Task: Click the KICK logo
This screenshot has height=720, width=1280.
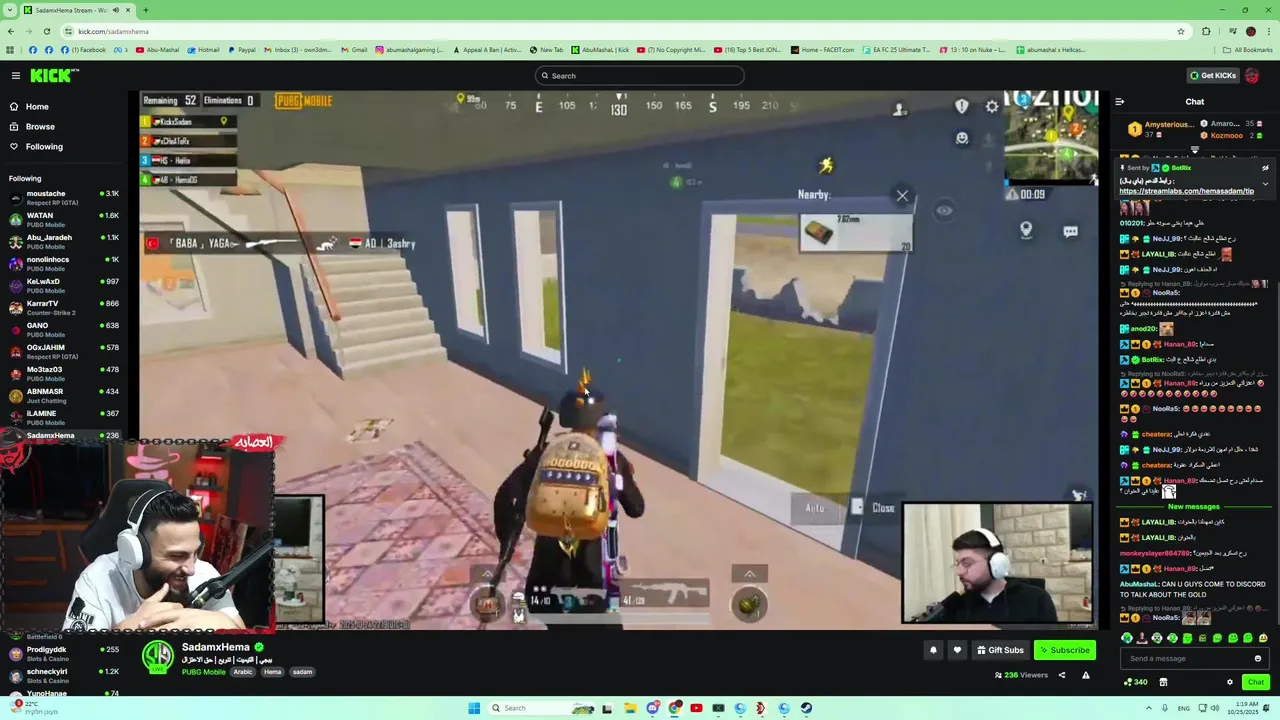Action: [53, 76]
